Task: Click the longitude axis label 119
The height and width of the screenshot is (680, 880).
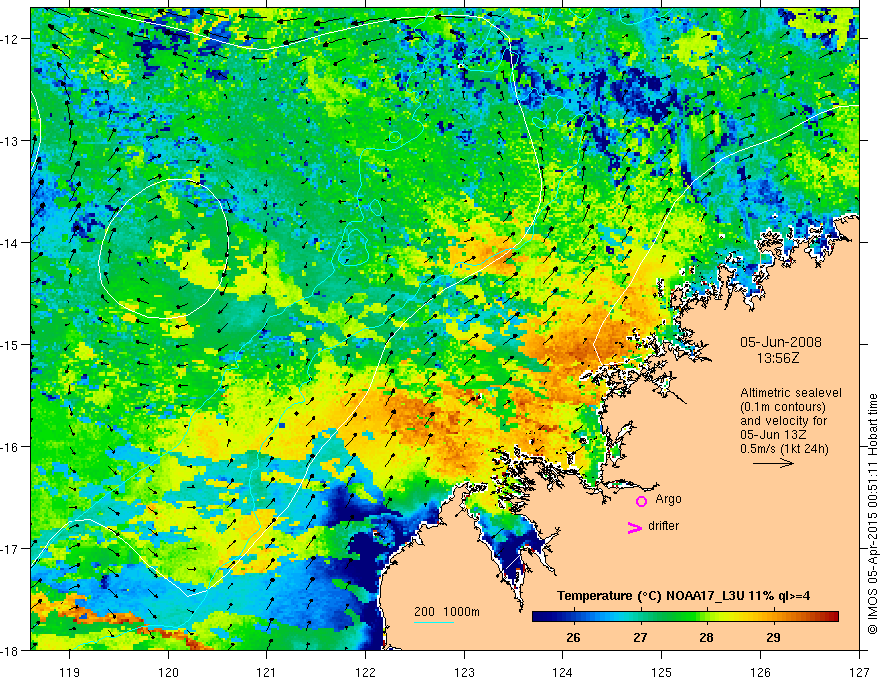Action: point(70,672)
